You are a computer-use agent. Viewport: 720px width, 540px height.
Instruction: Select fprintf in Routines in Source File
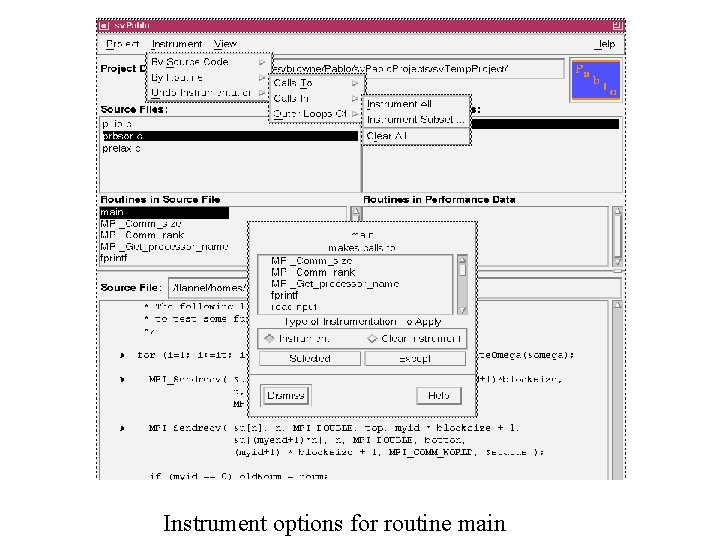tap(114, 258)
